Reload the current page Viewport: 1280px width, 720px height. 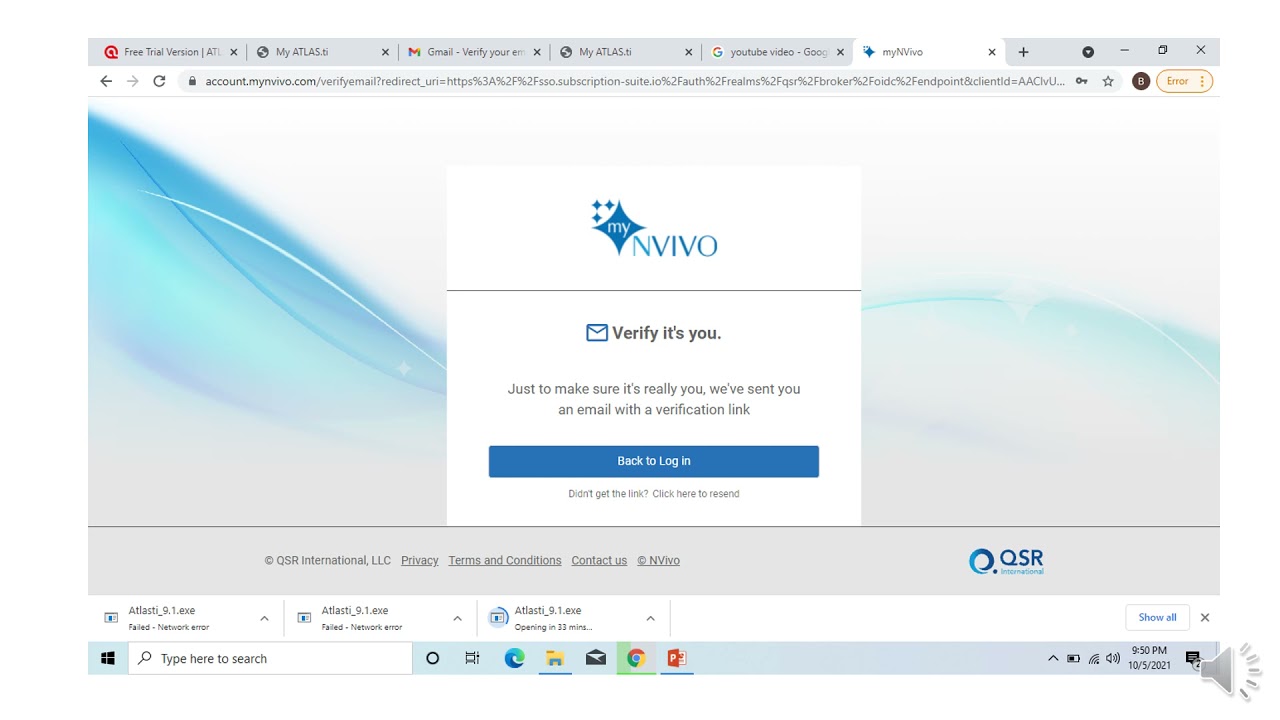point(159,81)
